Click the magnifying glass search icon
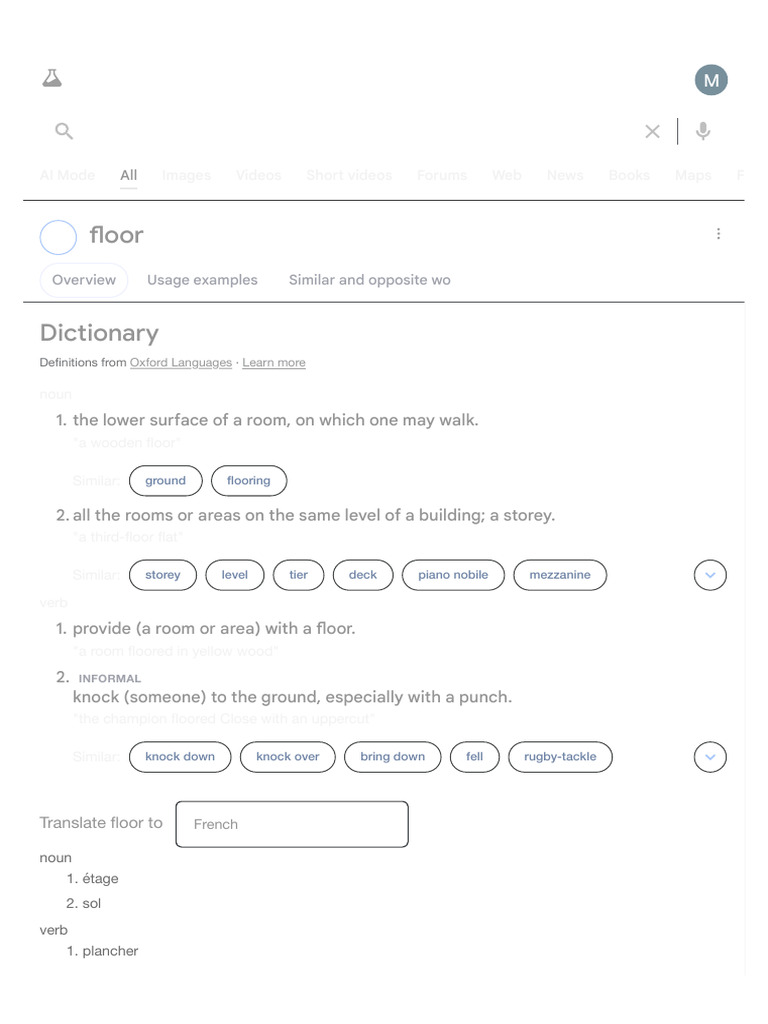 click(64, 131)
